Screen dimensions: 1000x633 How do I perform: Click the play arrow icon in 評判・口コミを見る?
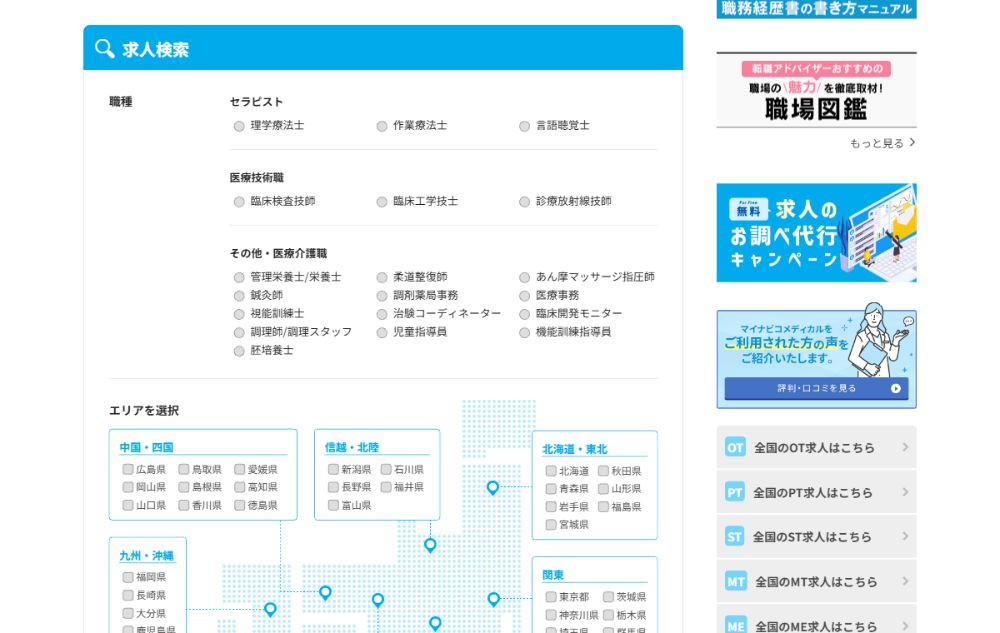coord(895,388)
